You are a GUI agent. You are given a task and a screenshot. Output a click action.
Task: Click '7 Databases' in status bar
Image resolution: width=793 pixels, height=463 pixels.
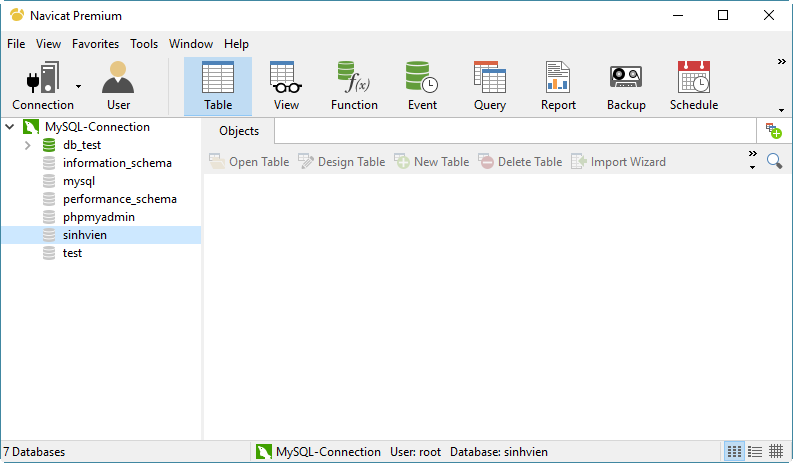(34, 452)
